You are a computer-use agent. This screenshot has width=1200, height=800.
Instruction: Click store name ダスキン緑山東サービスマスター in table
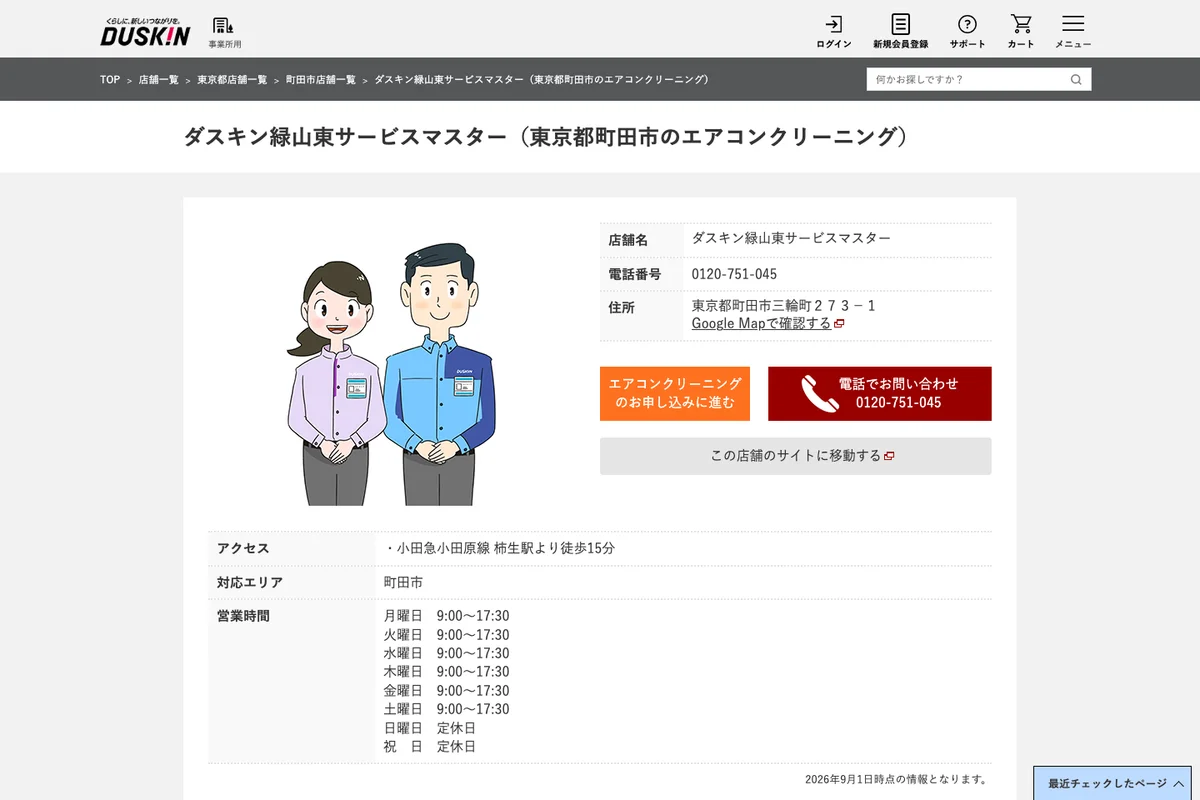(791, 238)
